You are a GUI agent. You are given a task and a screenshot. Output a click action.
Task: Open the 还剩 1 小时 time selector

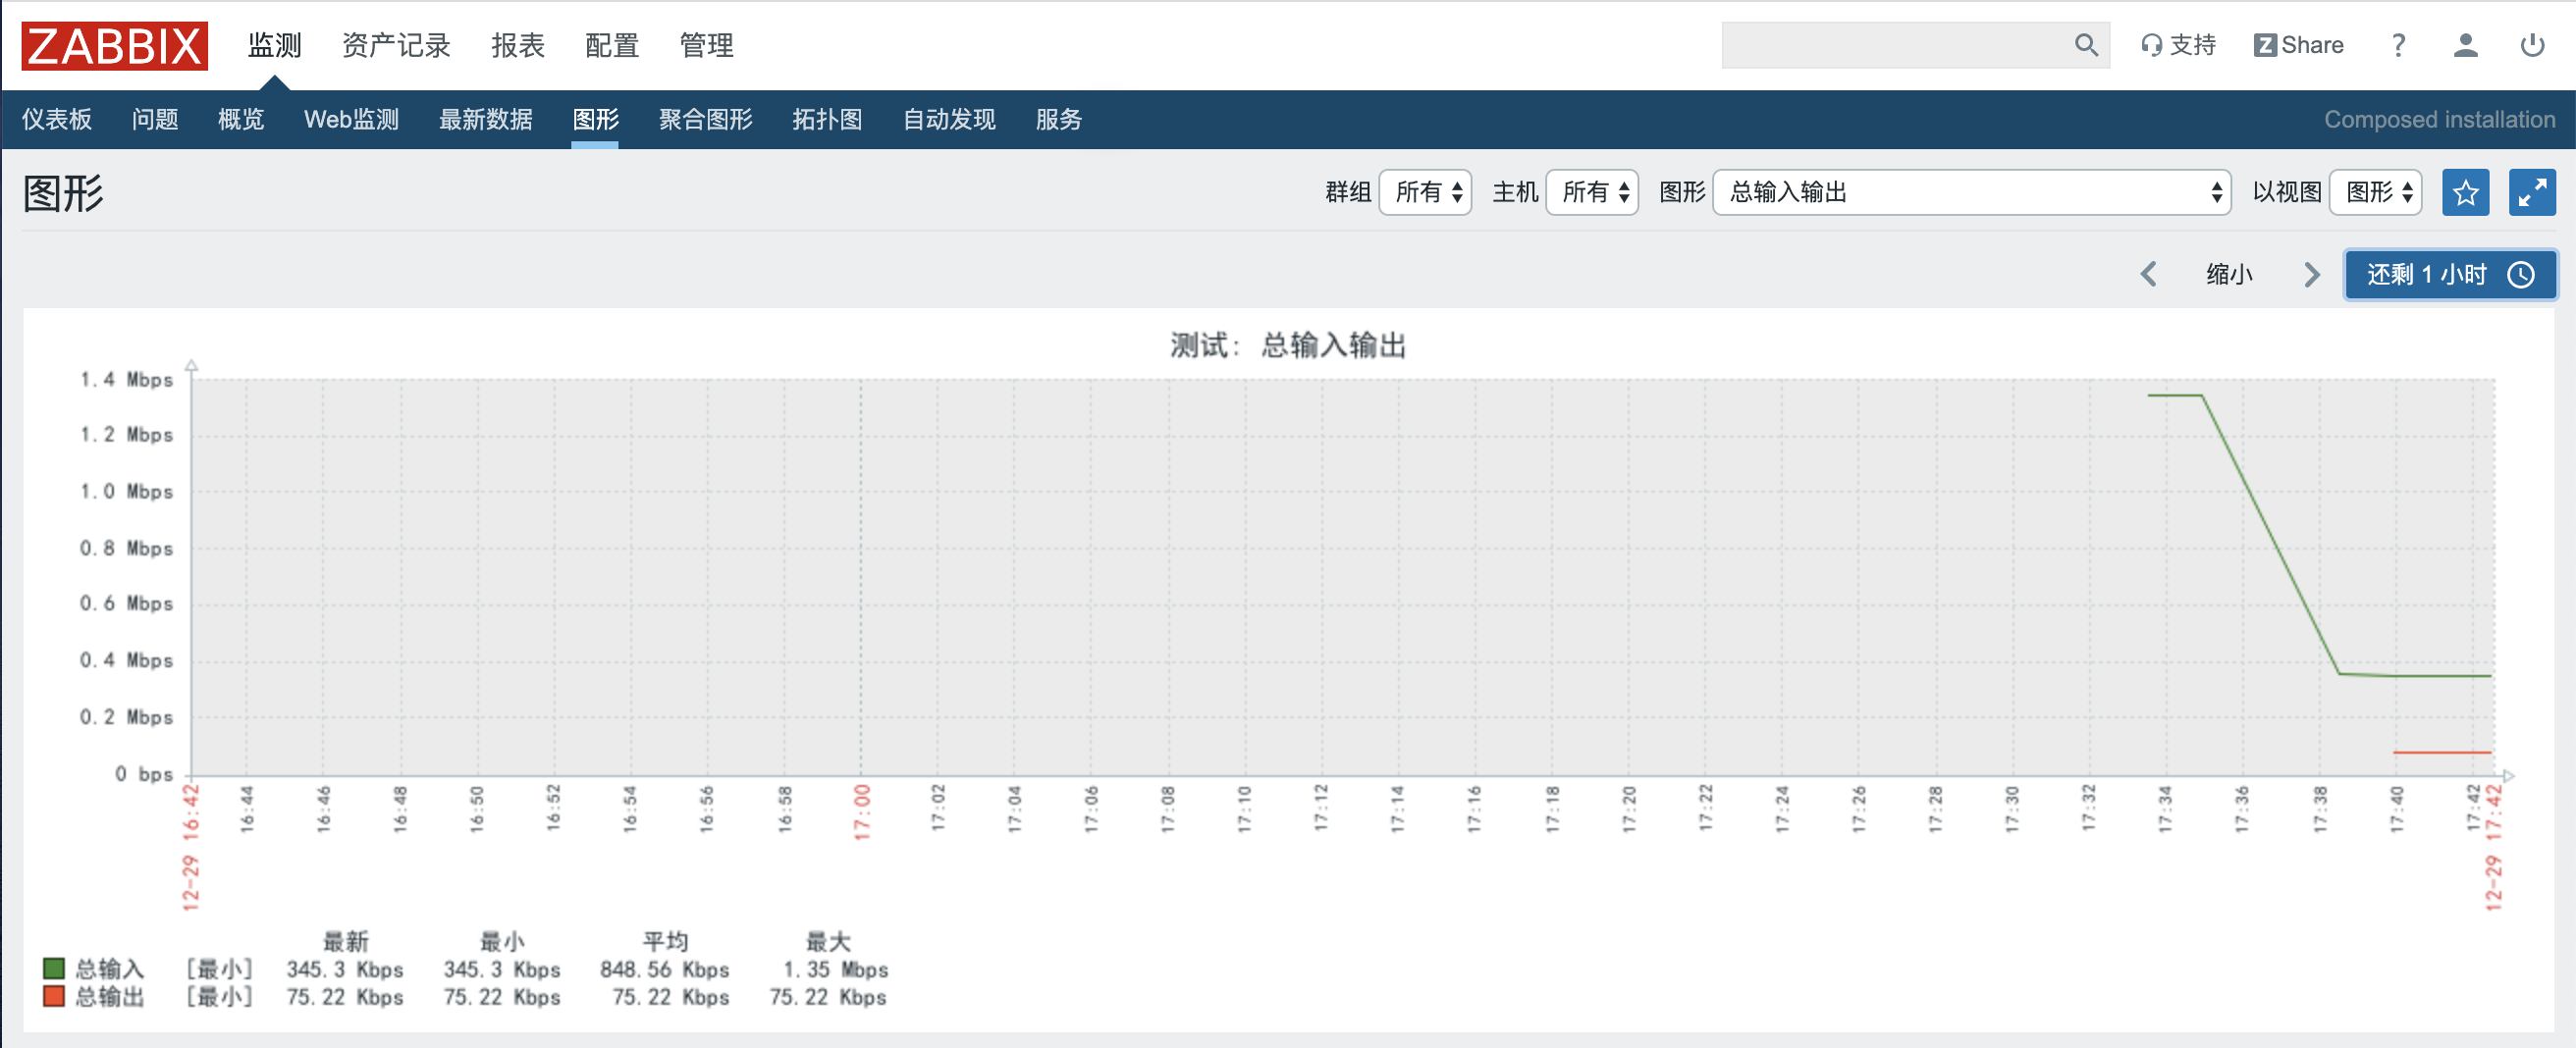point(2450,274)
